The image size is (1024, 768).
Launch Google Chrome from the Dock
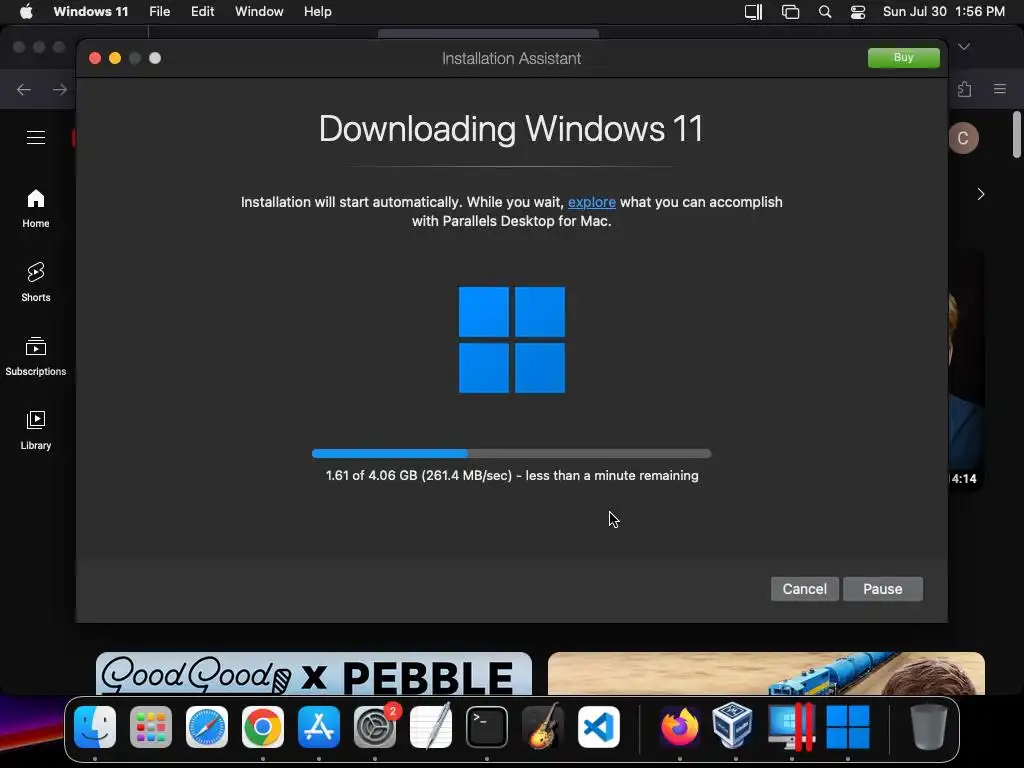(x=263, y=727)
